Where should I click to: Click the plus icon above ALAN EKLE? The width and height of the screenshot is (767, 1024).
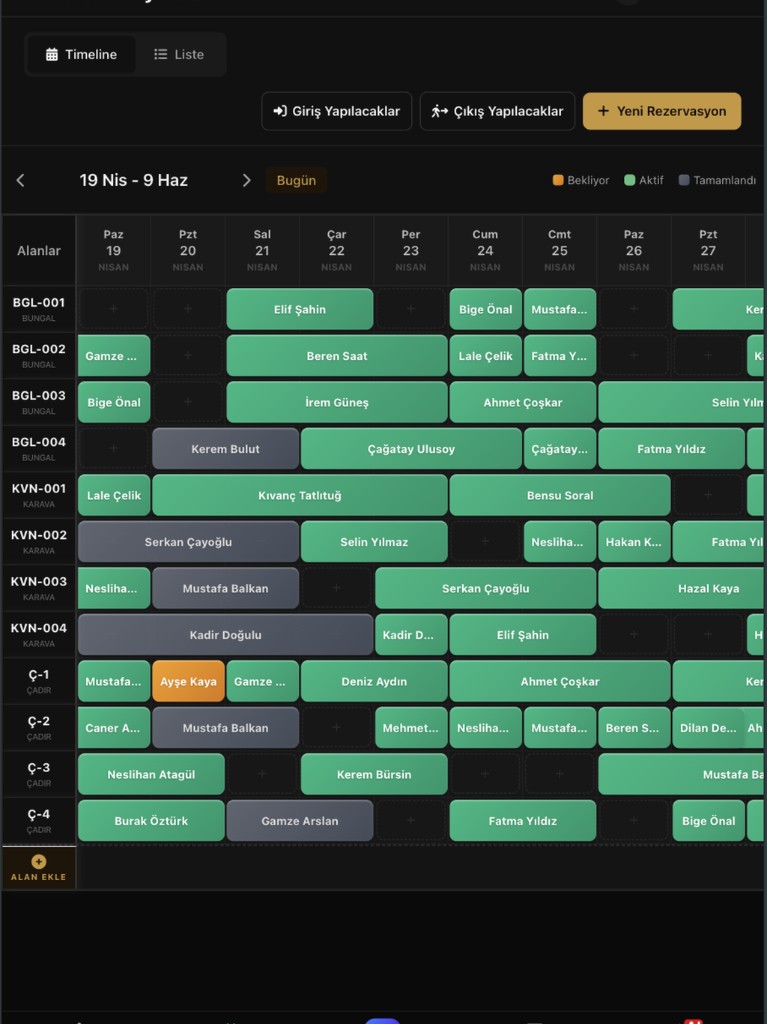click(39, 861)
